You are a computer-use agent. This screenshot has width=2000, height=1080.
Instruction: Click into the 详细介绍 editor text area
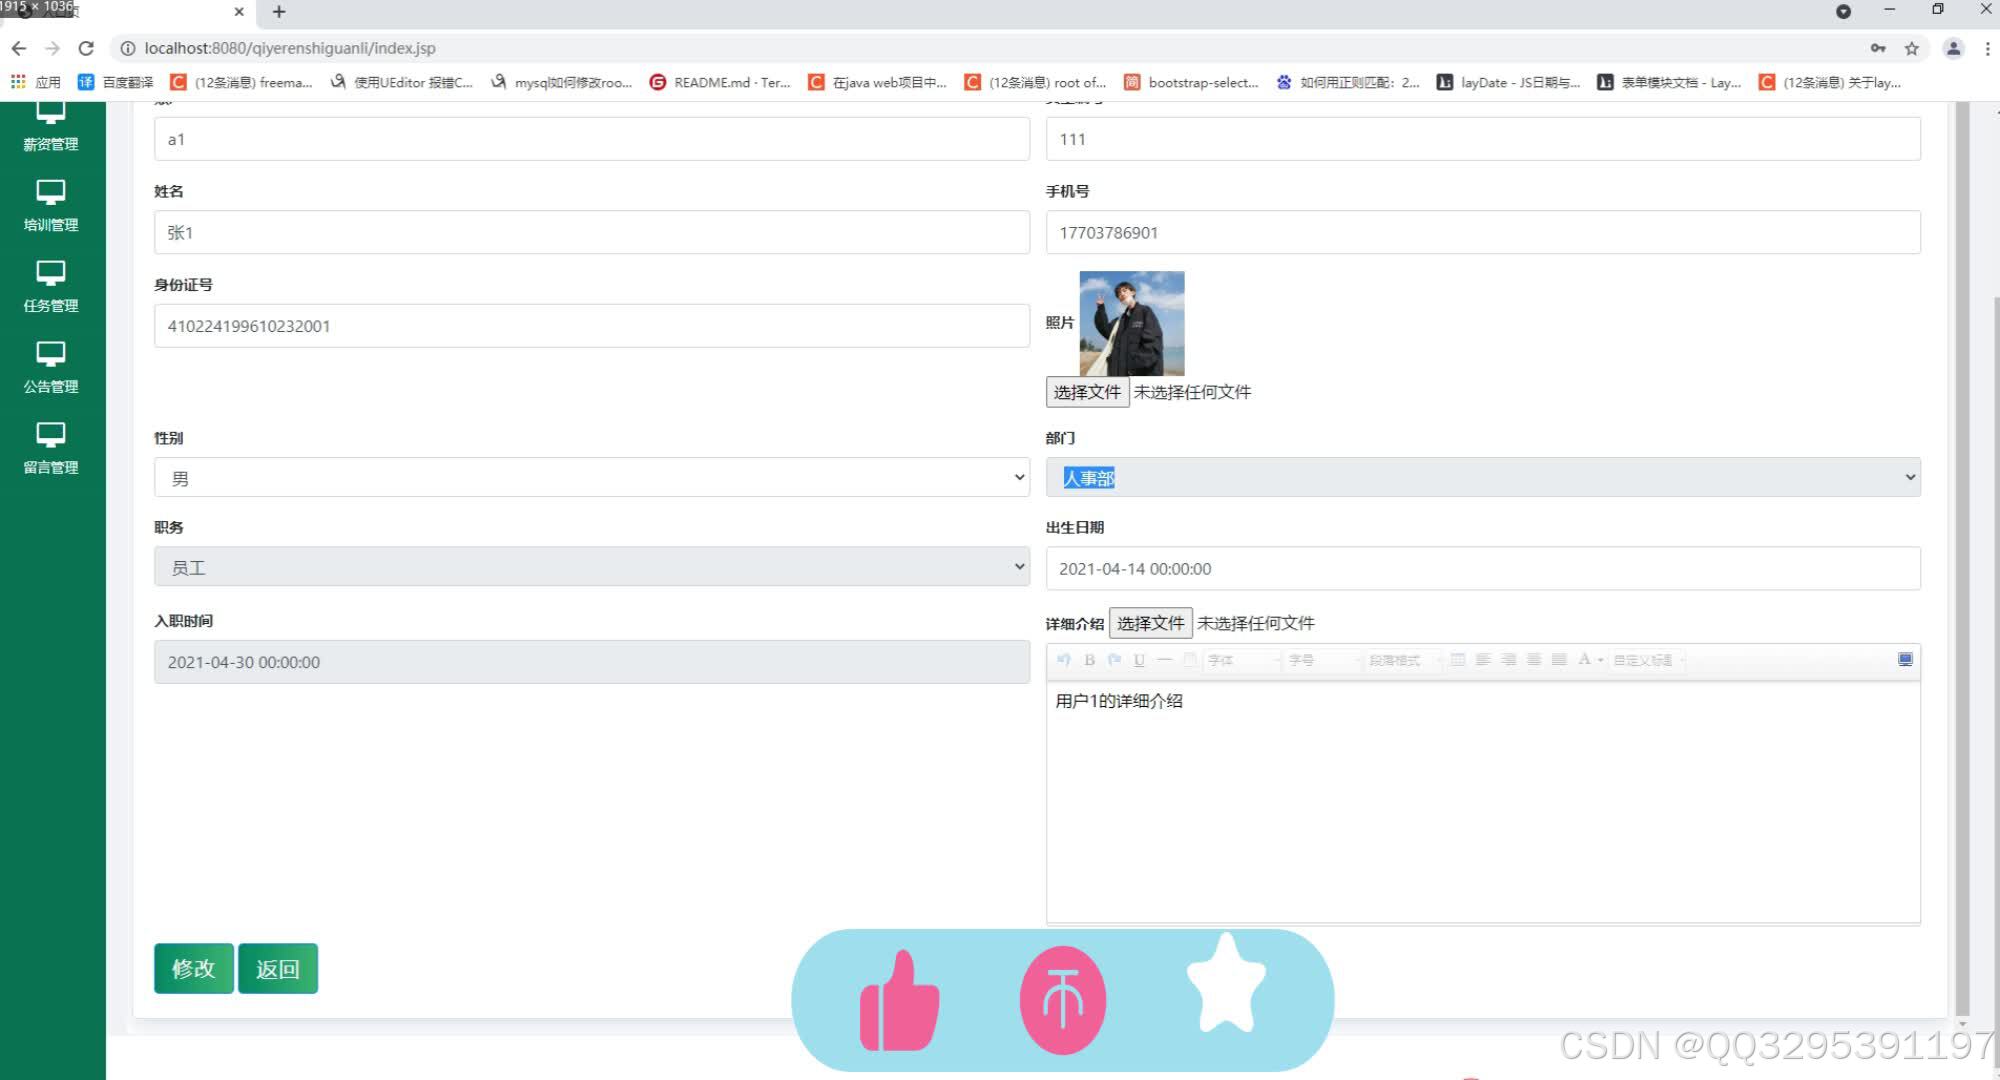(1483, 802)
